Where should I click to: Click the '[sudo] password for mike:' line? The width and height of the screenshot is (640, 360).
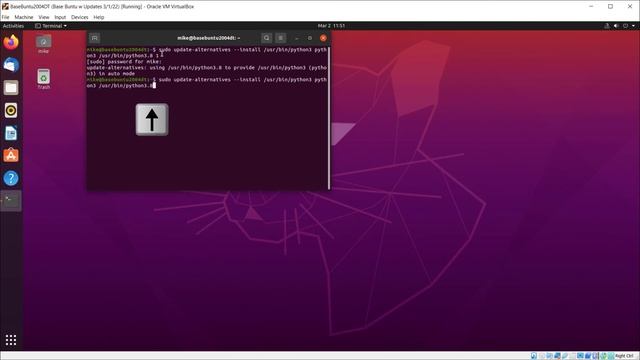[x=124, y=62]
